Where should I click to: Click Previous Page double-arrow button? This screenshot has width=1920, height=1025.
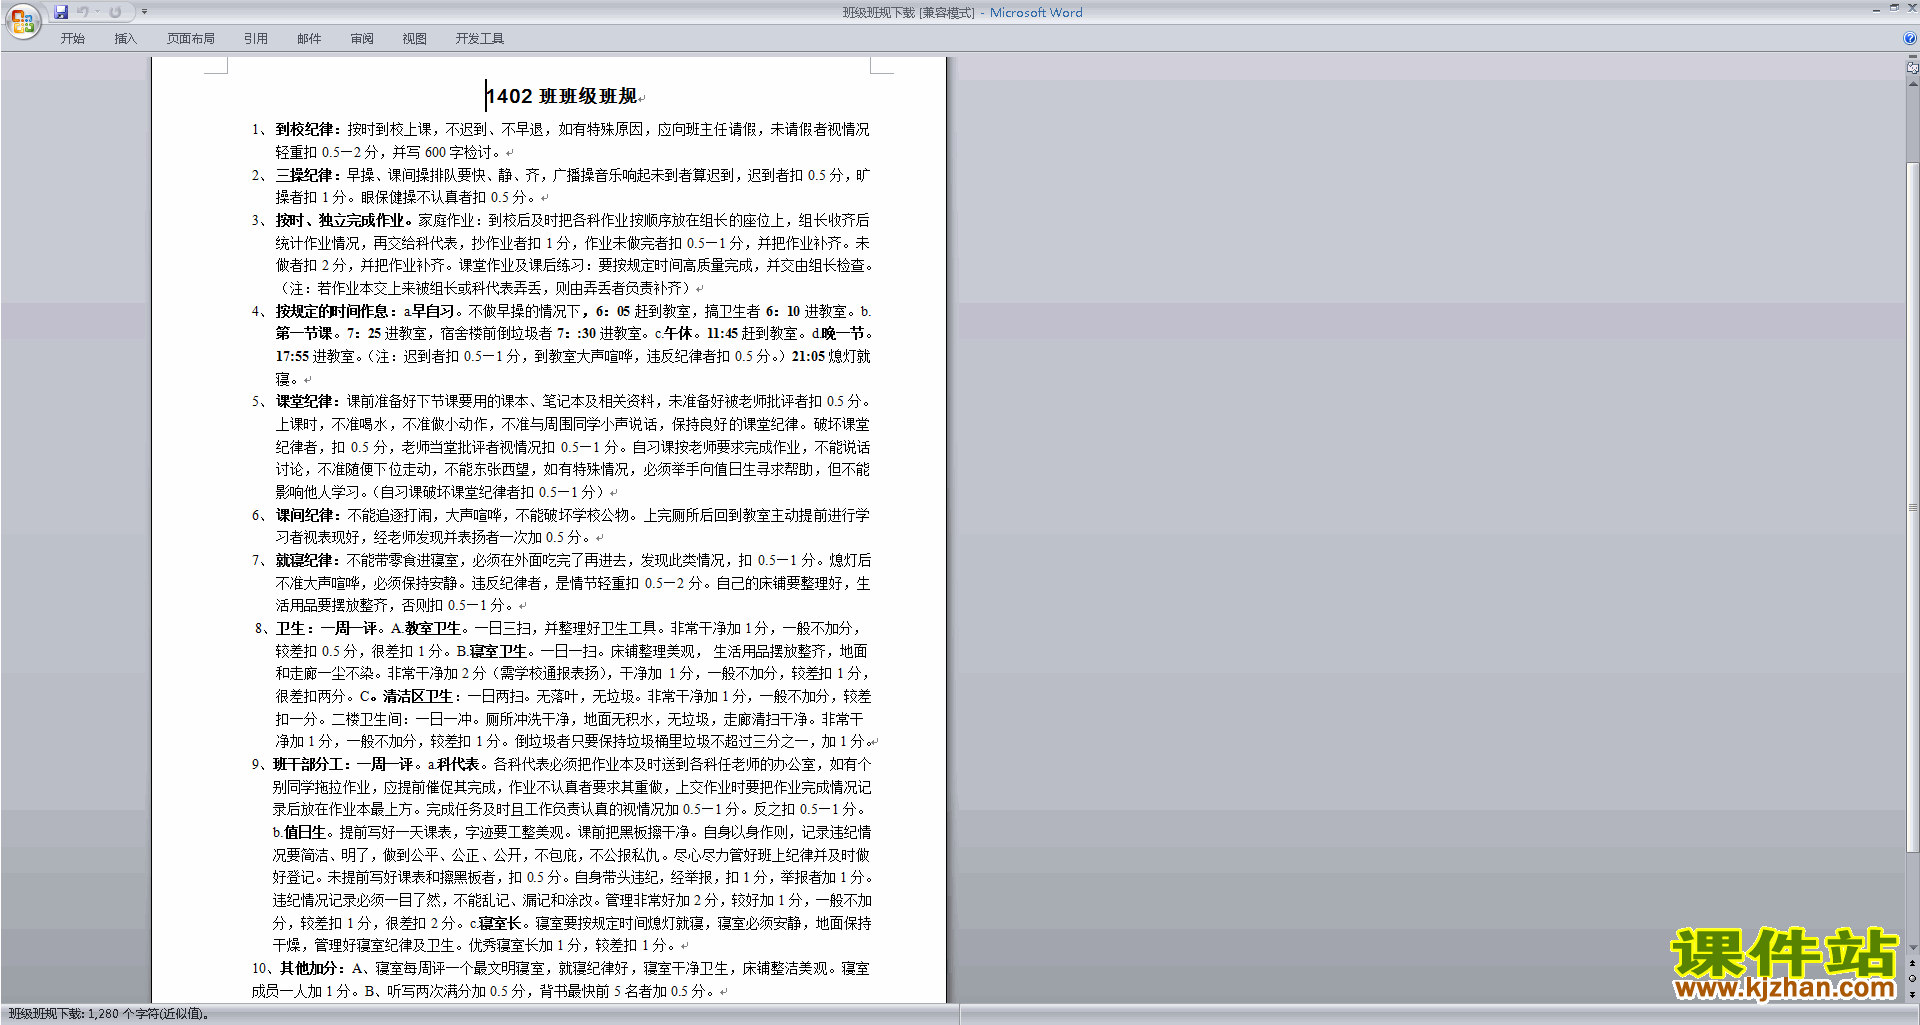click(x=1913, y=964)
